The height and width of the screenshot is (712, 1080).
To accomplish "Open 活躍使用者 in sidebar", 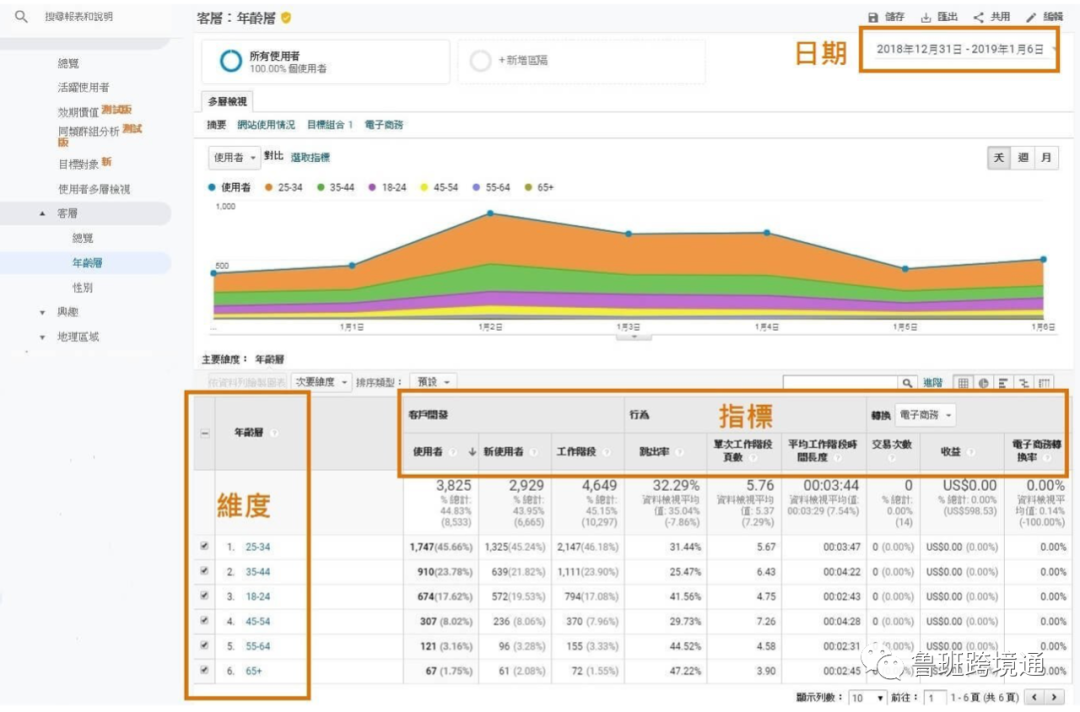I will (x=83, y=87).
